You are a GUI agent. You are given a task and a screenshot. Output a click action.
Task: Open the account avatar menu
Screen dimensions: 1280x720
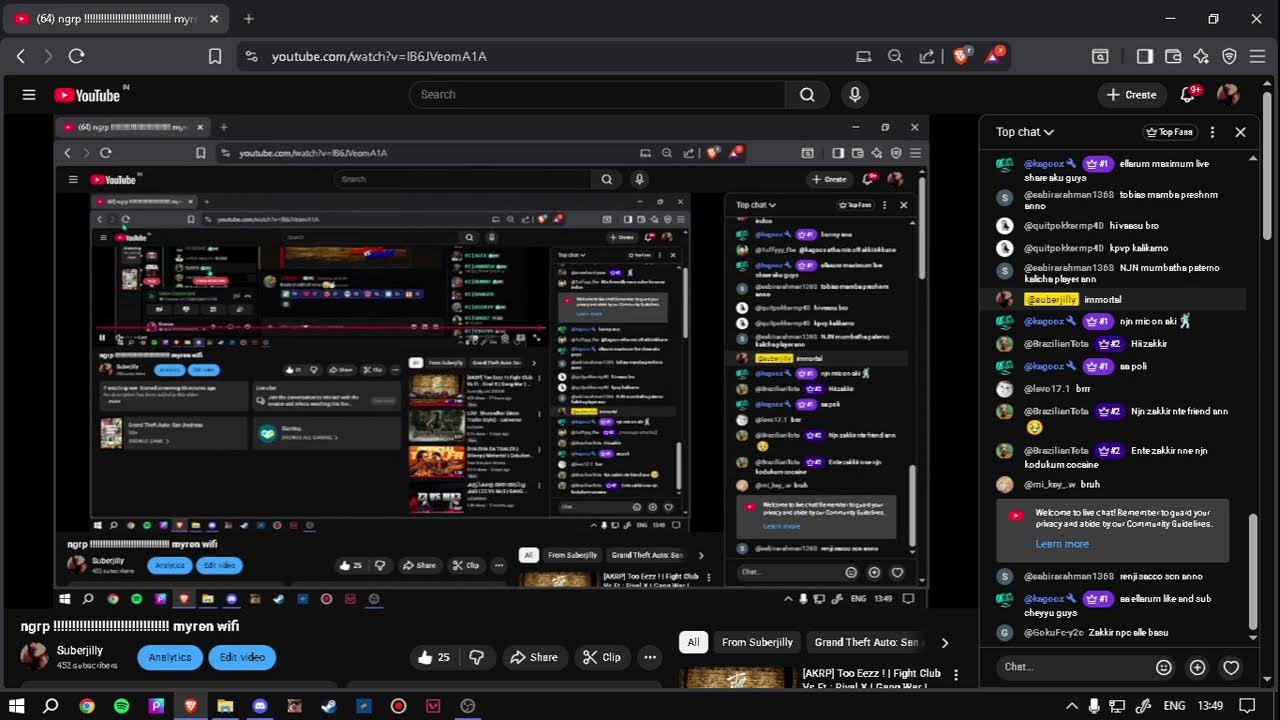pos(1228,95)
